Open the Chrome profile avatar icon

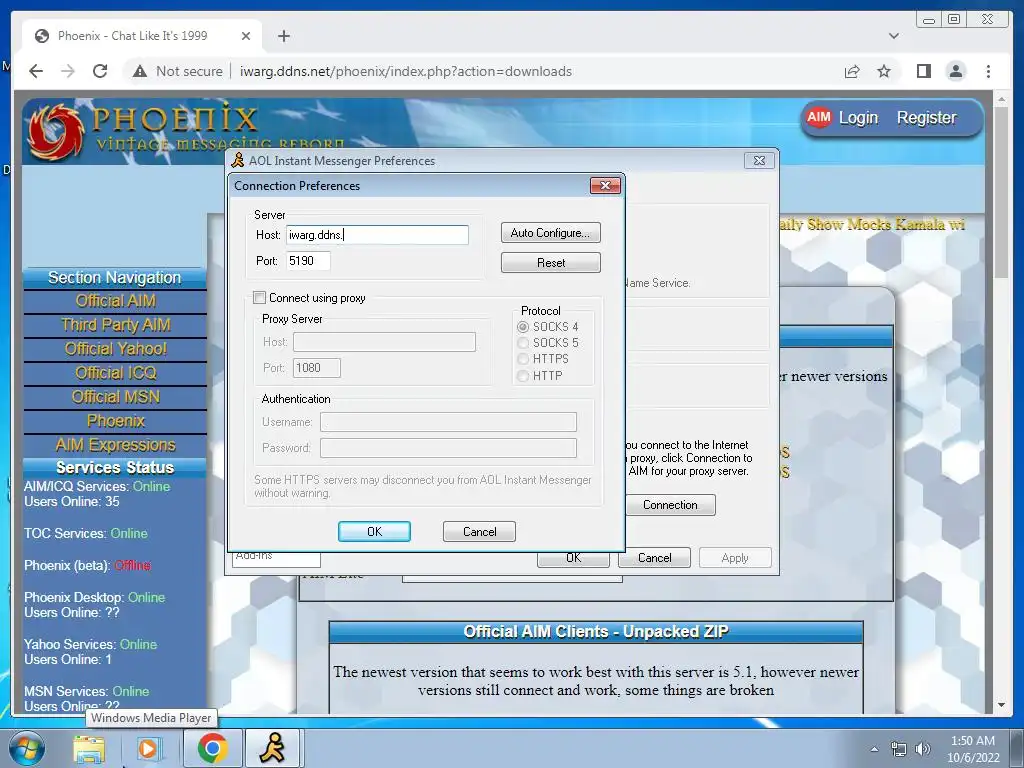[955, 71]
